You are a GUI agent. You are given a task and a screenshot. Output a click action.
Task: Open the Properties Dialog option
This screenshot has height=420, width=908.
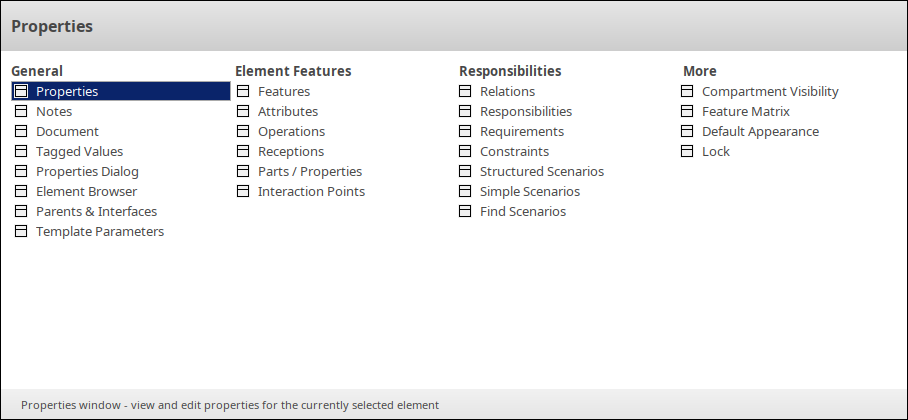[87, 171]
